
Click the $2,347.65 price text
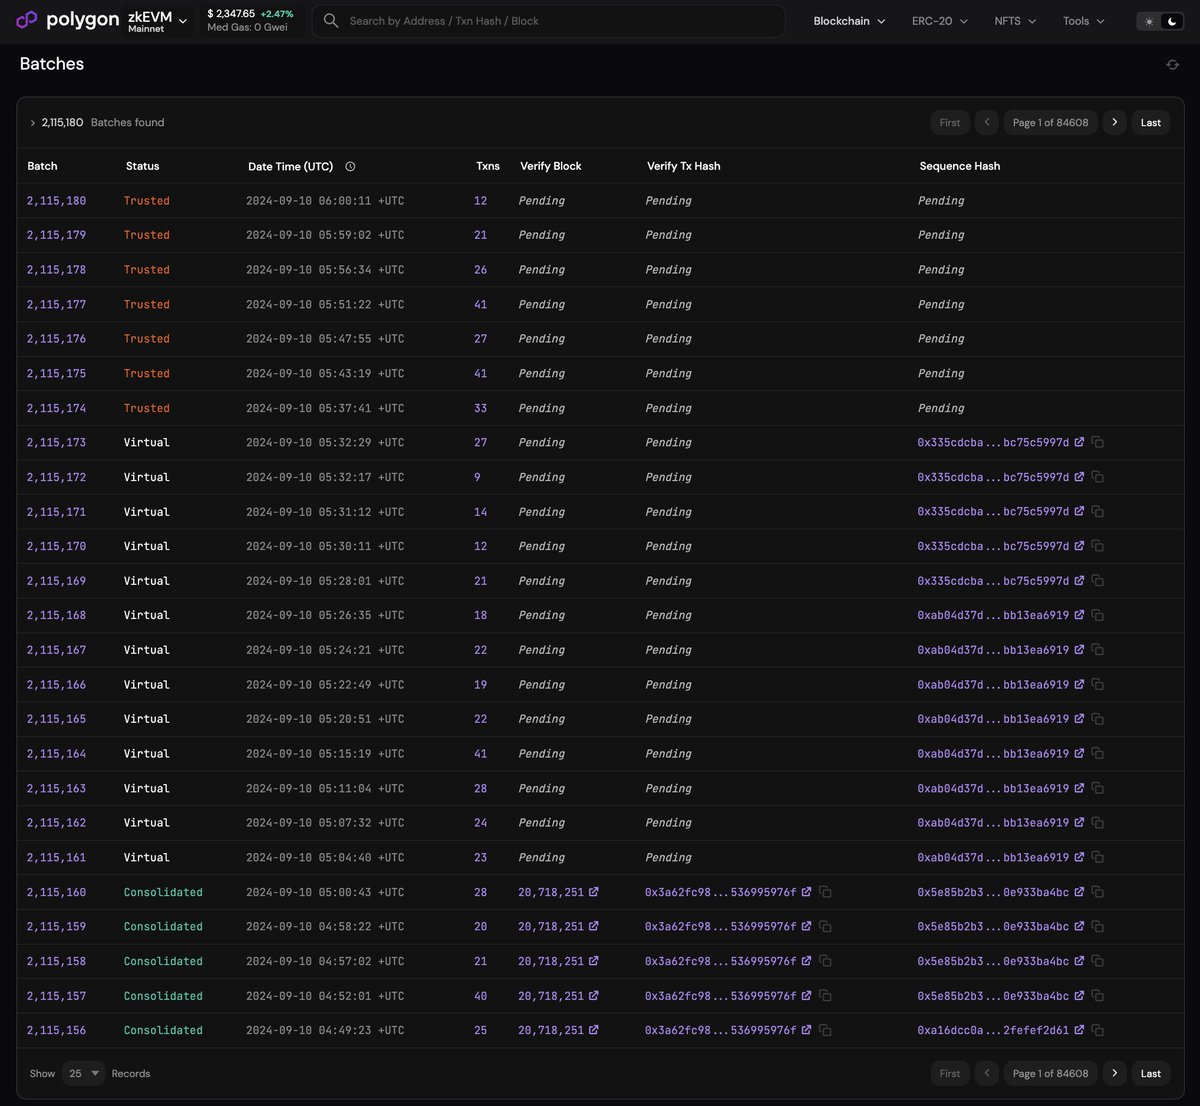(231, 14)
